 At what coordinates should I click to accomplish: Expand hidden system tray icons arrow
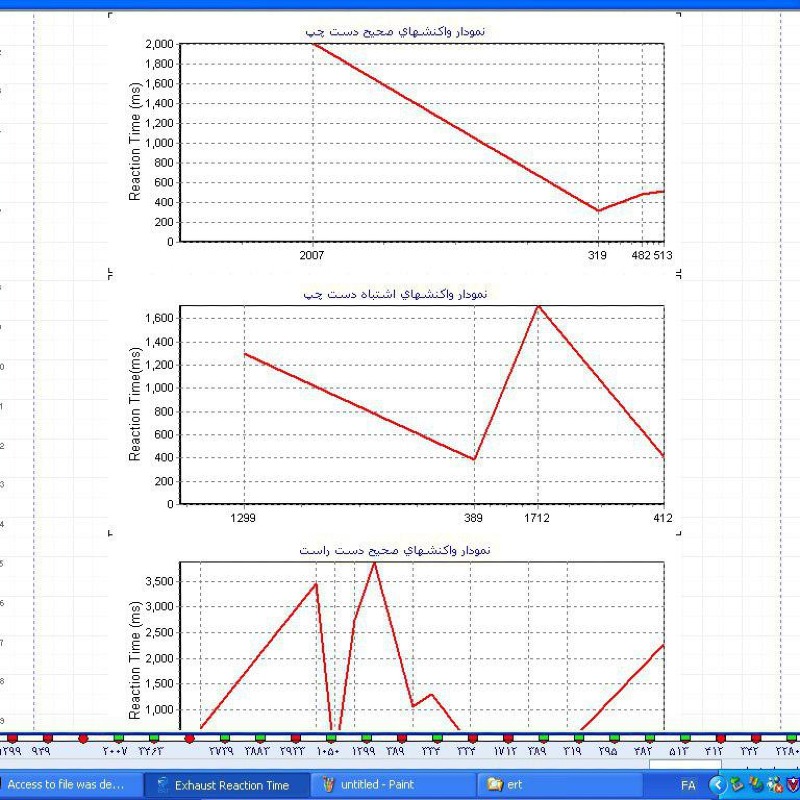point(717,785)
